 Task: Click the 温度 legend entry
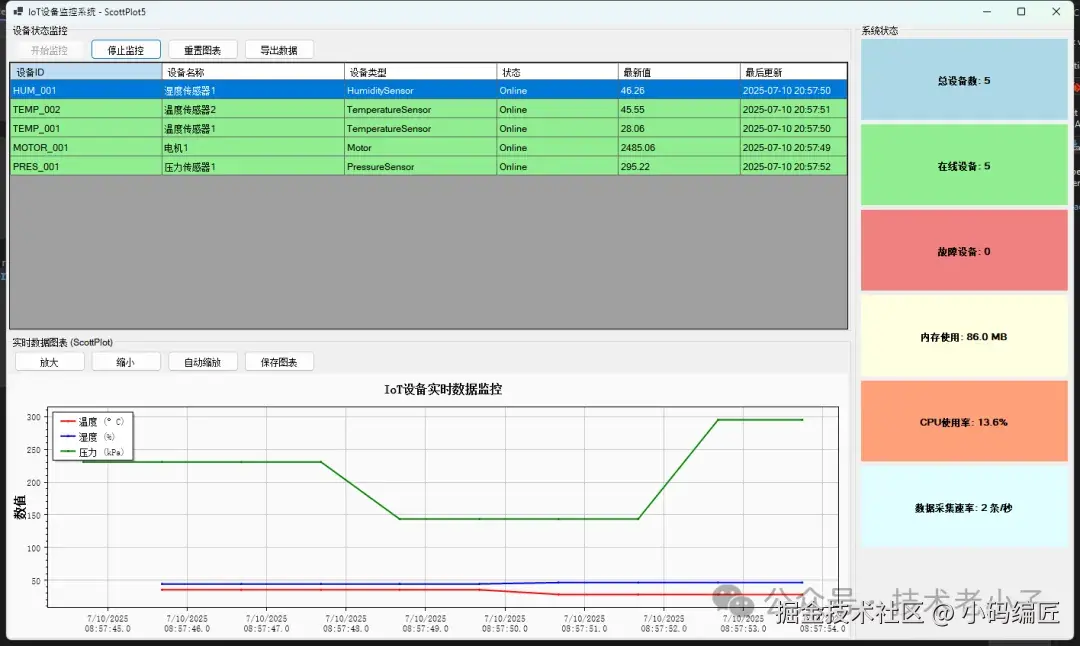coord(92,421)
